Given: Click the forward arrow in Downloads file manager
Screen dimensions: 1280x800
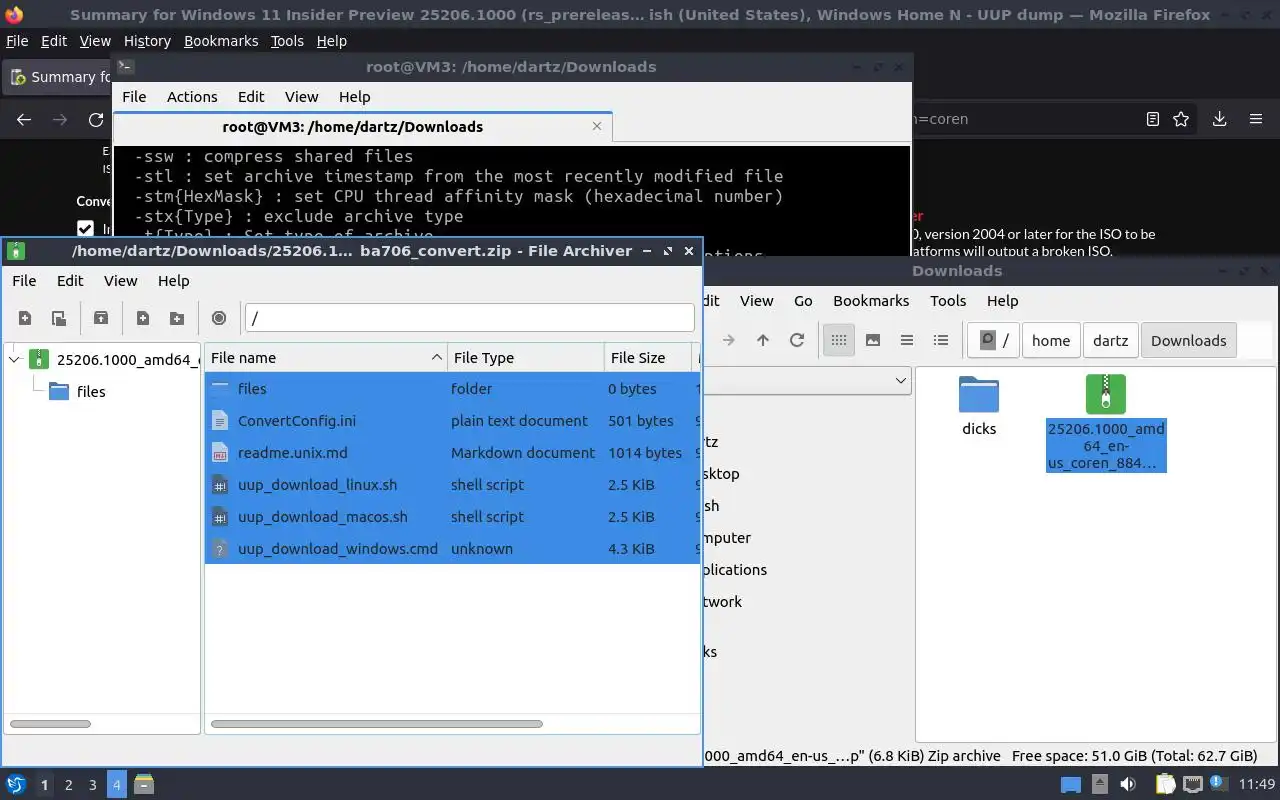Looking at the screenshot, I should (729, 340).
